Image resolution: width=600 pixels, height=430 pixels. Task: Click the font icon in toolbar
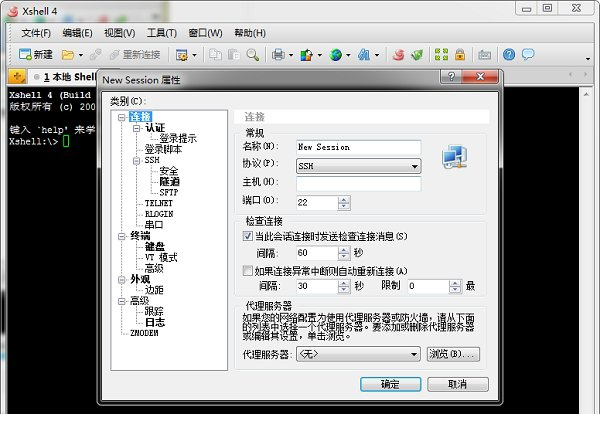(364, 55)
